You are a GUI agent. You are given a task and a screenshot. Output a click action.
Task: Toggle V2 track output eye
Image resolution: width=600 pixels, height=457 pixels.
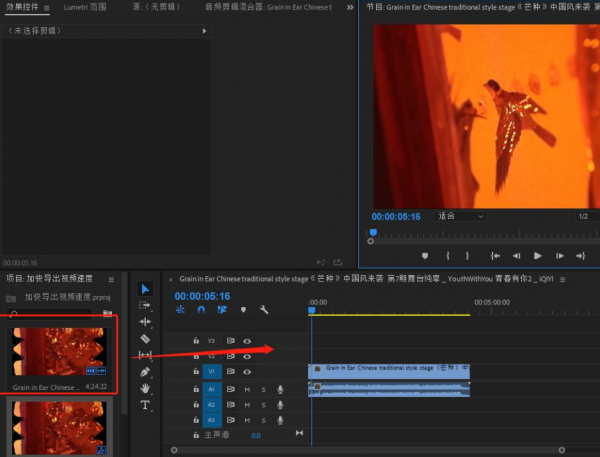[x=247, y=357]
